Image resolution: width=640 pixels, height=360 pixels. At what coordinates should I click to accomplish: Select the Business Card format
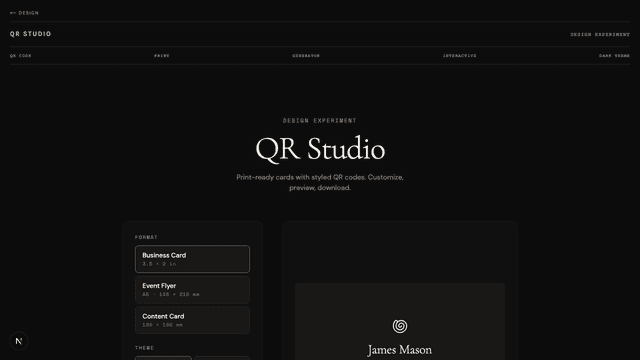192,259
